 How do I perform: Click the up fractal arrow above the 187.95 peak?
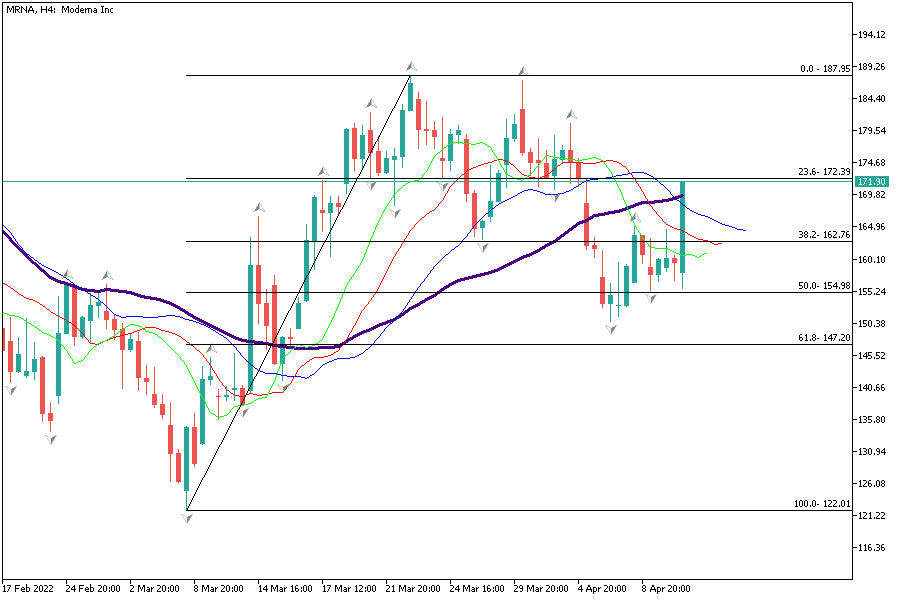pos(411,67)
